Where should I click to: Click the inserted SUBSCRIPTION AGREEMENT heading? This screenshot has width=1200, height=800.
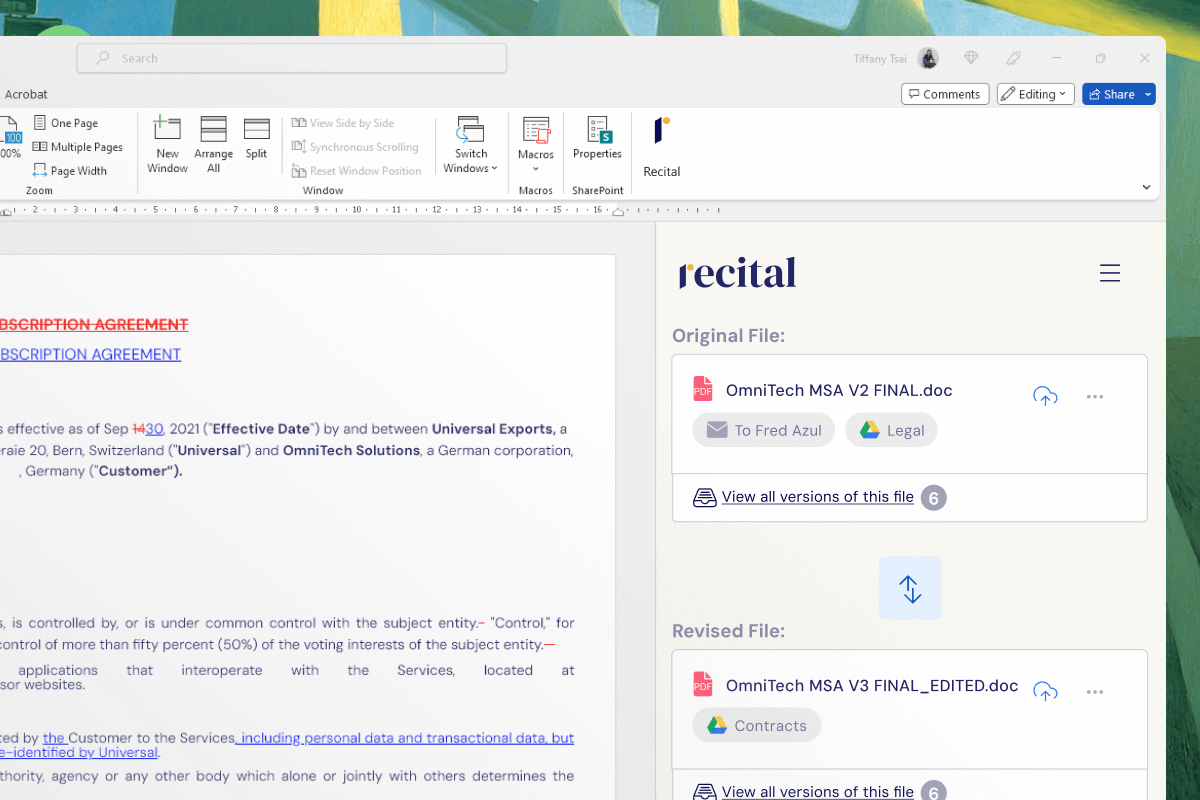tap(91, 354)
